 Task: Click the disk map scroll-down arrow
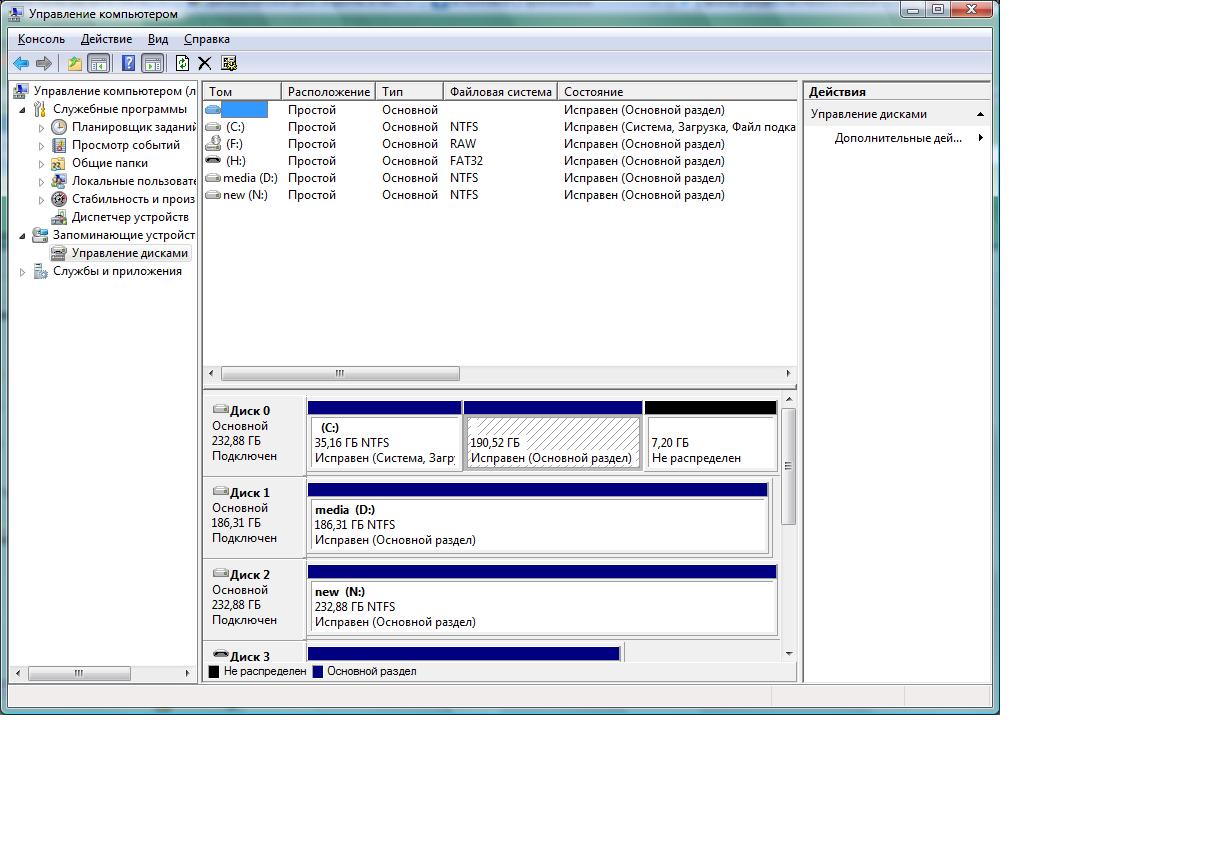coord(788,653)
